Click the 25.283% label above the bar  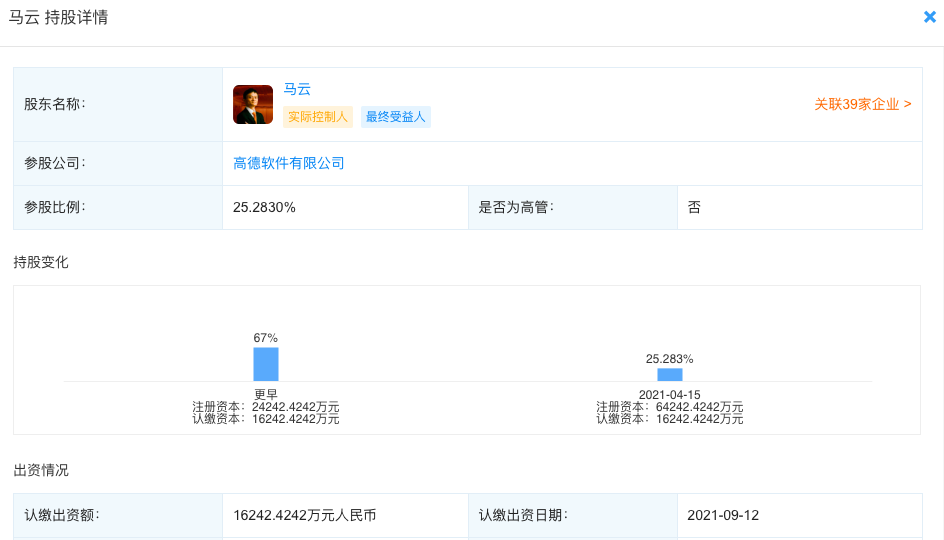[669, 359]
